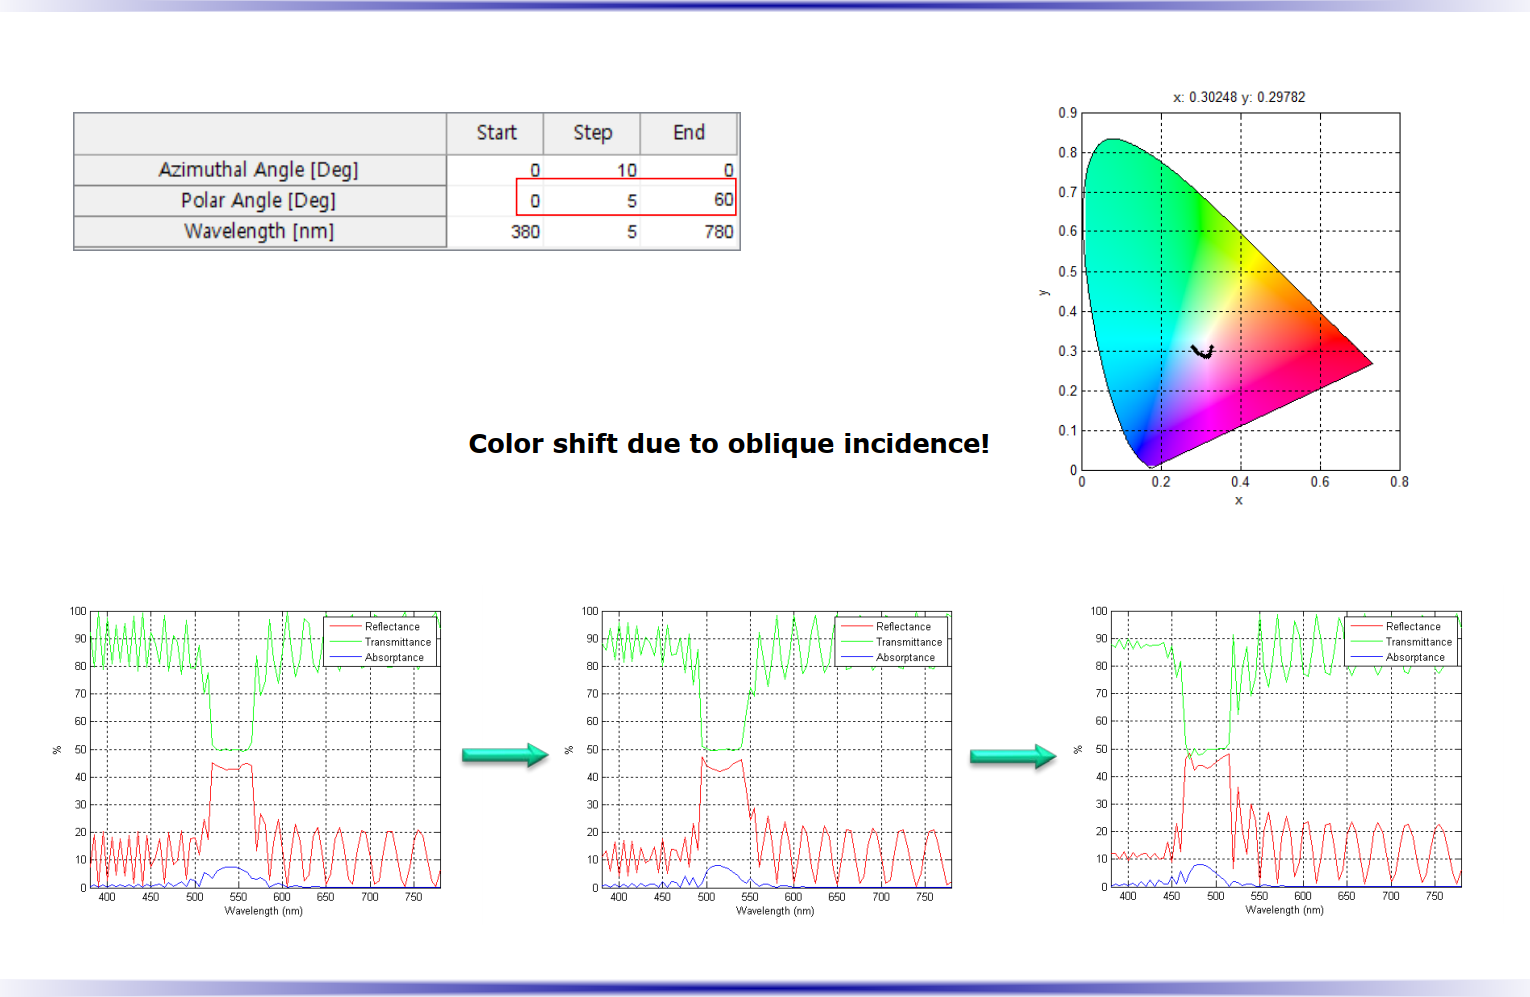Image resolution: width=1530 pixels, height=997 pixels.
Task: Click Reflectance in the leftmost plot legend
Action: tap(392, 627)
